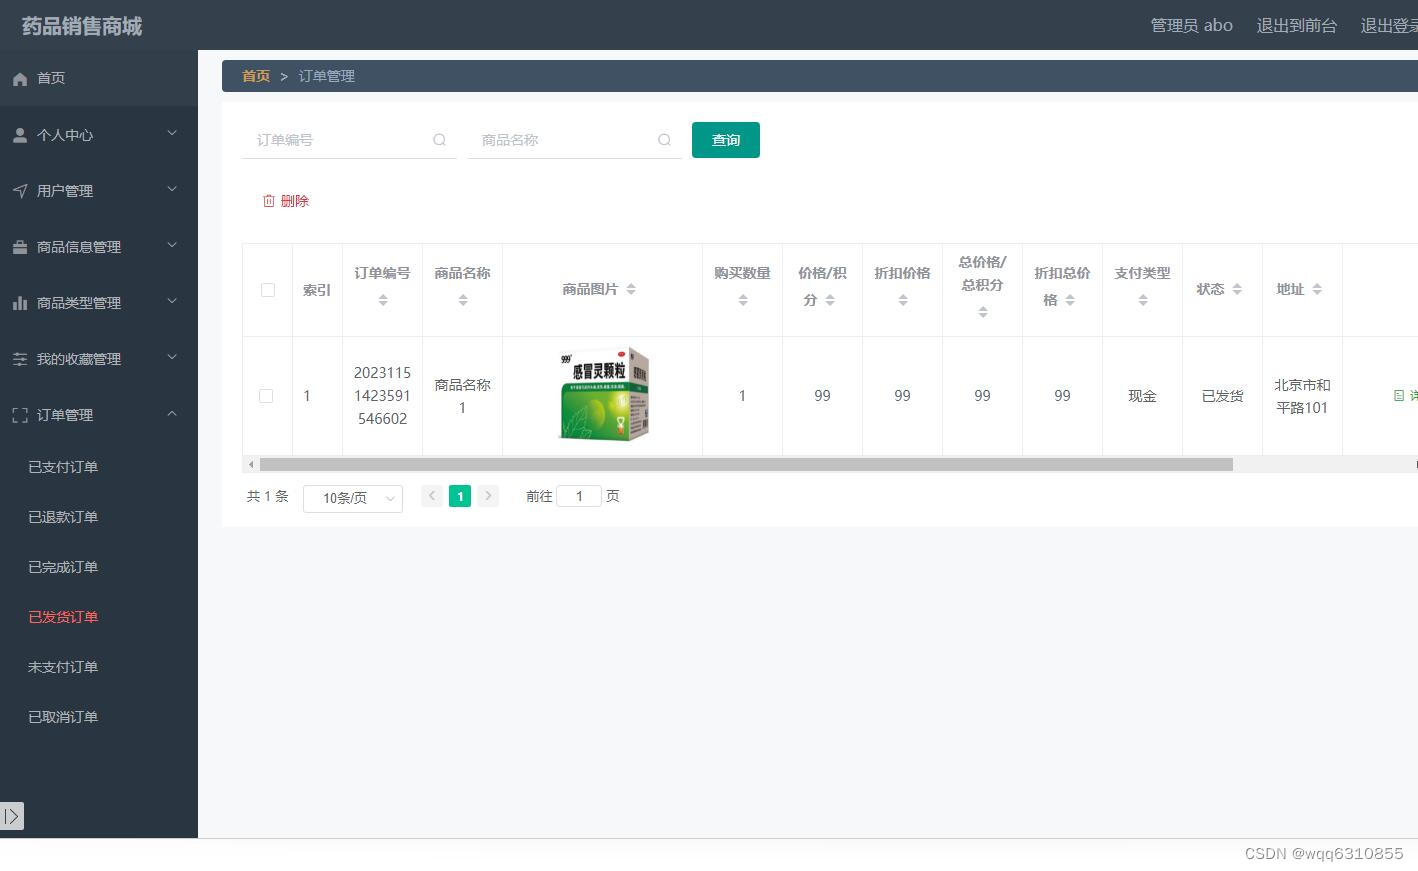Click 管理员 abo in header

(x=1192, y=26)
